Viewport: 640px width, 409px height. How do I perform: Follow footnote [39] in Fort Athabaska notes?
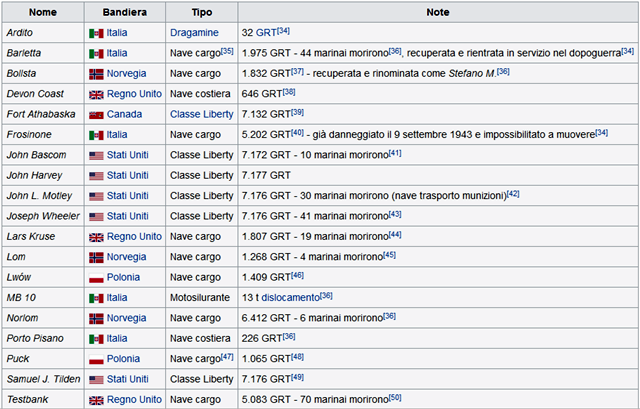coord(297,112)
